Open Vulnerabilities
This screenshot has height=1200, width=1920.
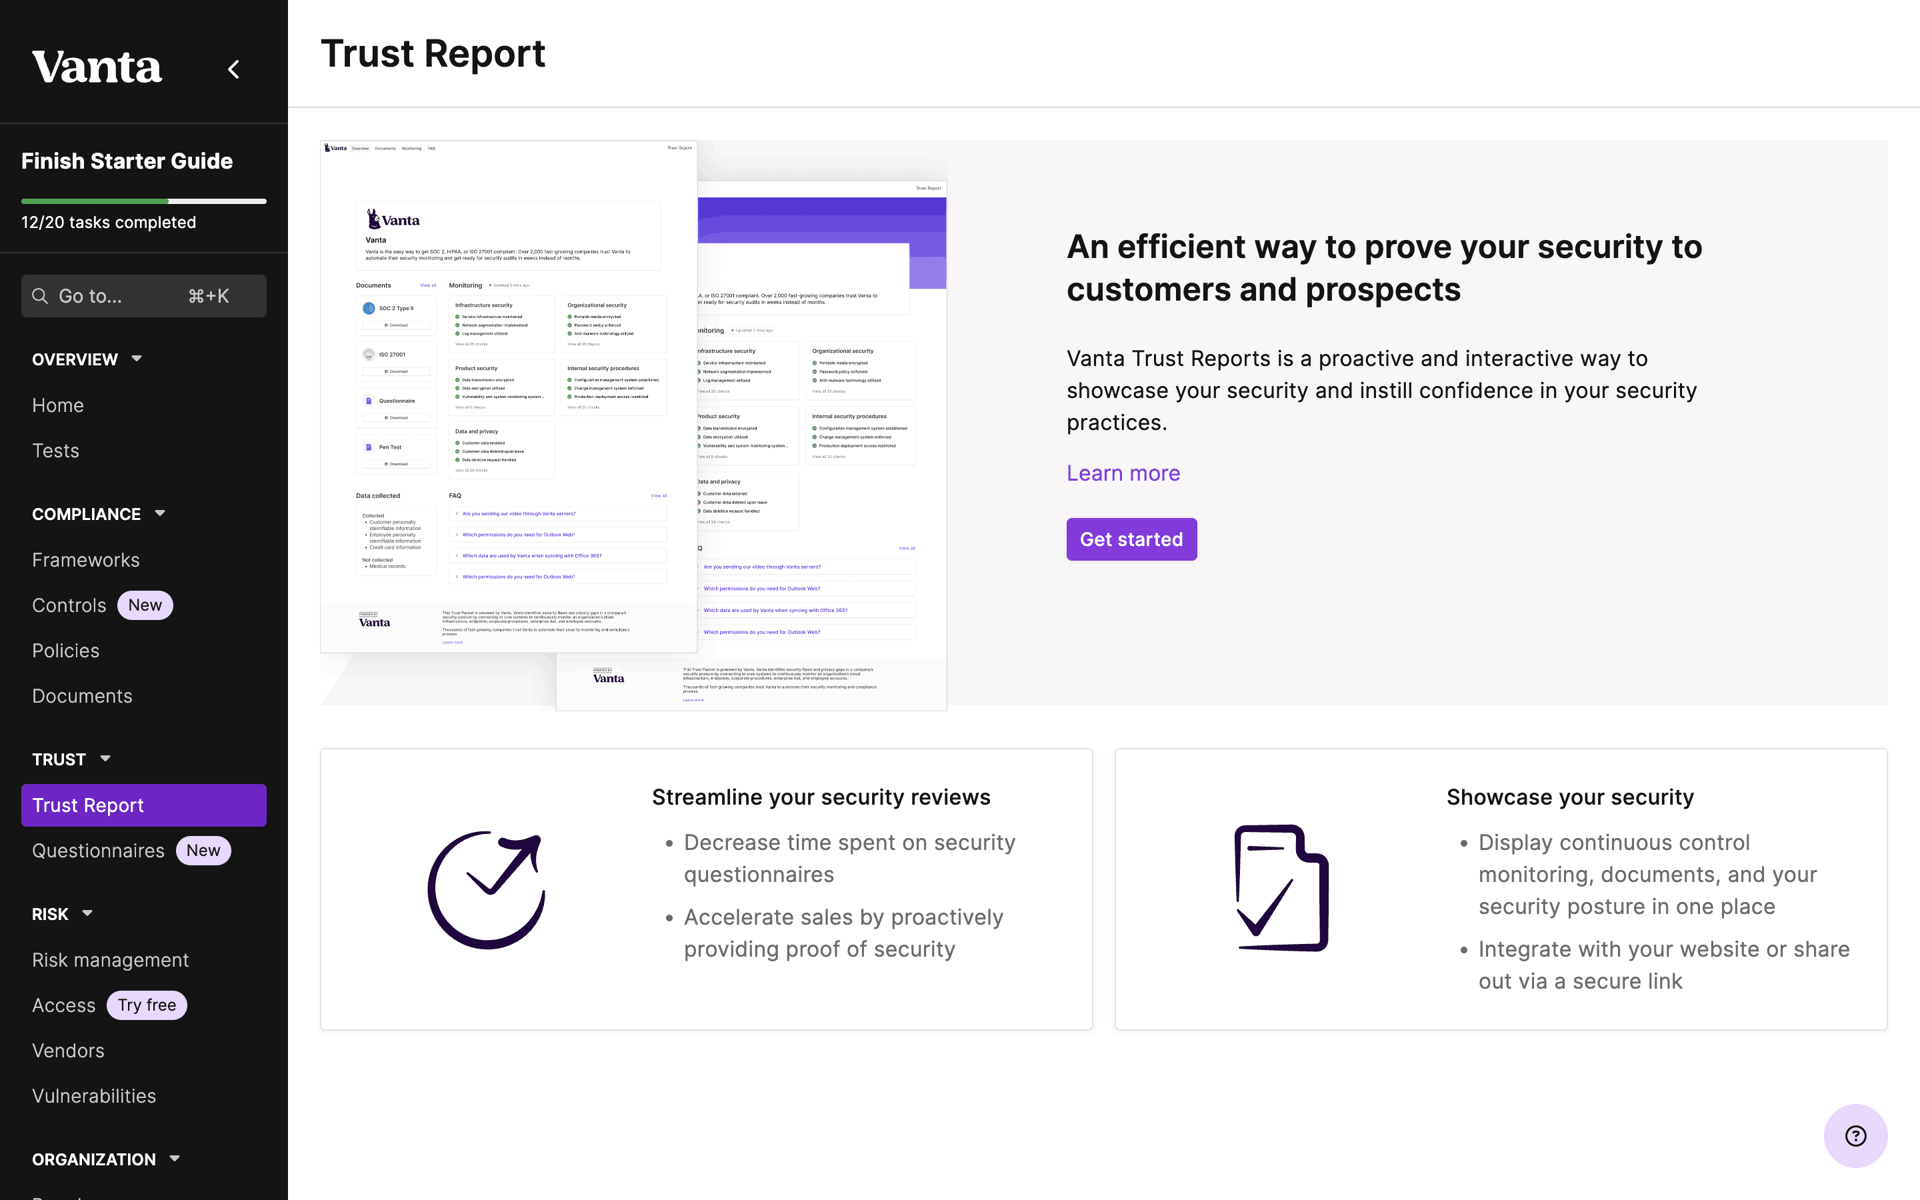(94, 1096)
